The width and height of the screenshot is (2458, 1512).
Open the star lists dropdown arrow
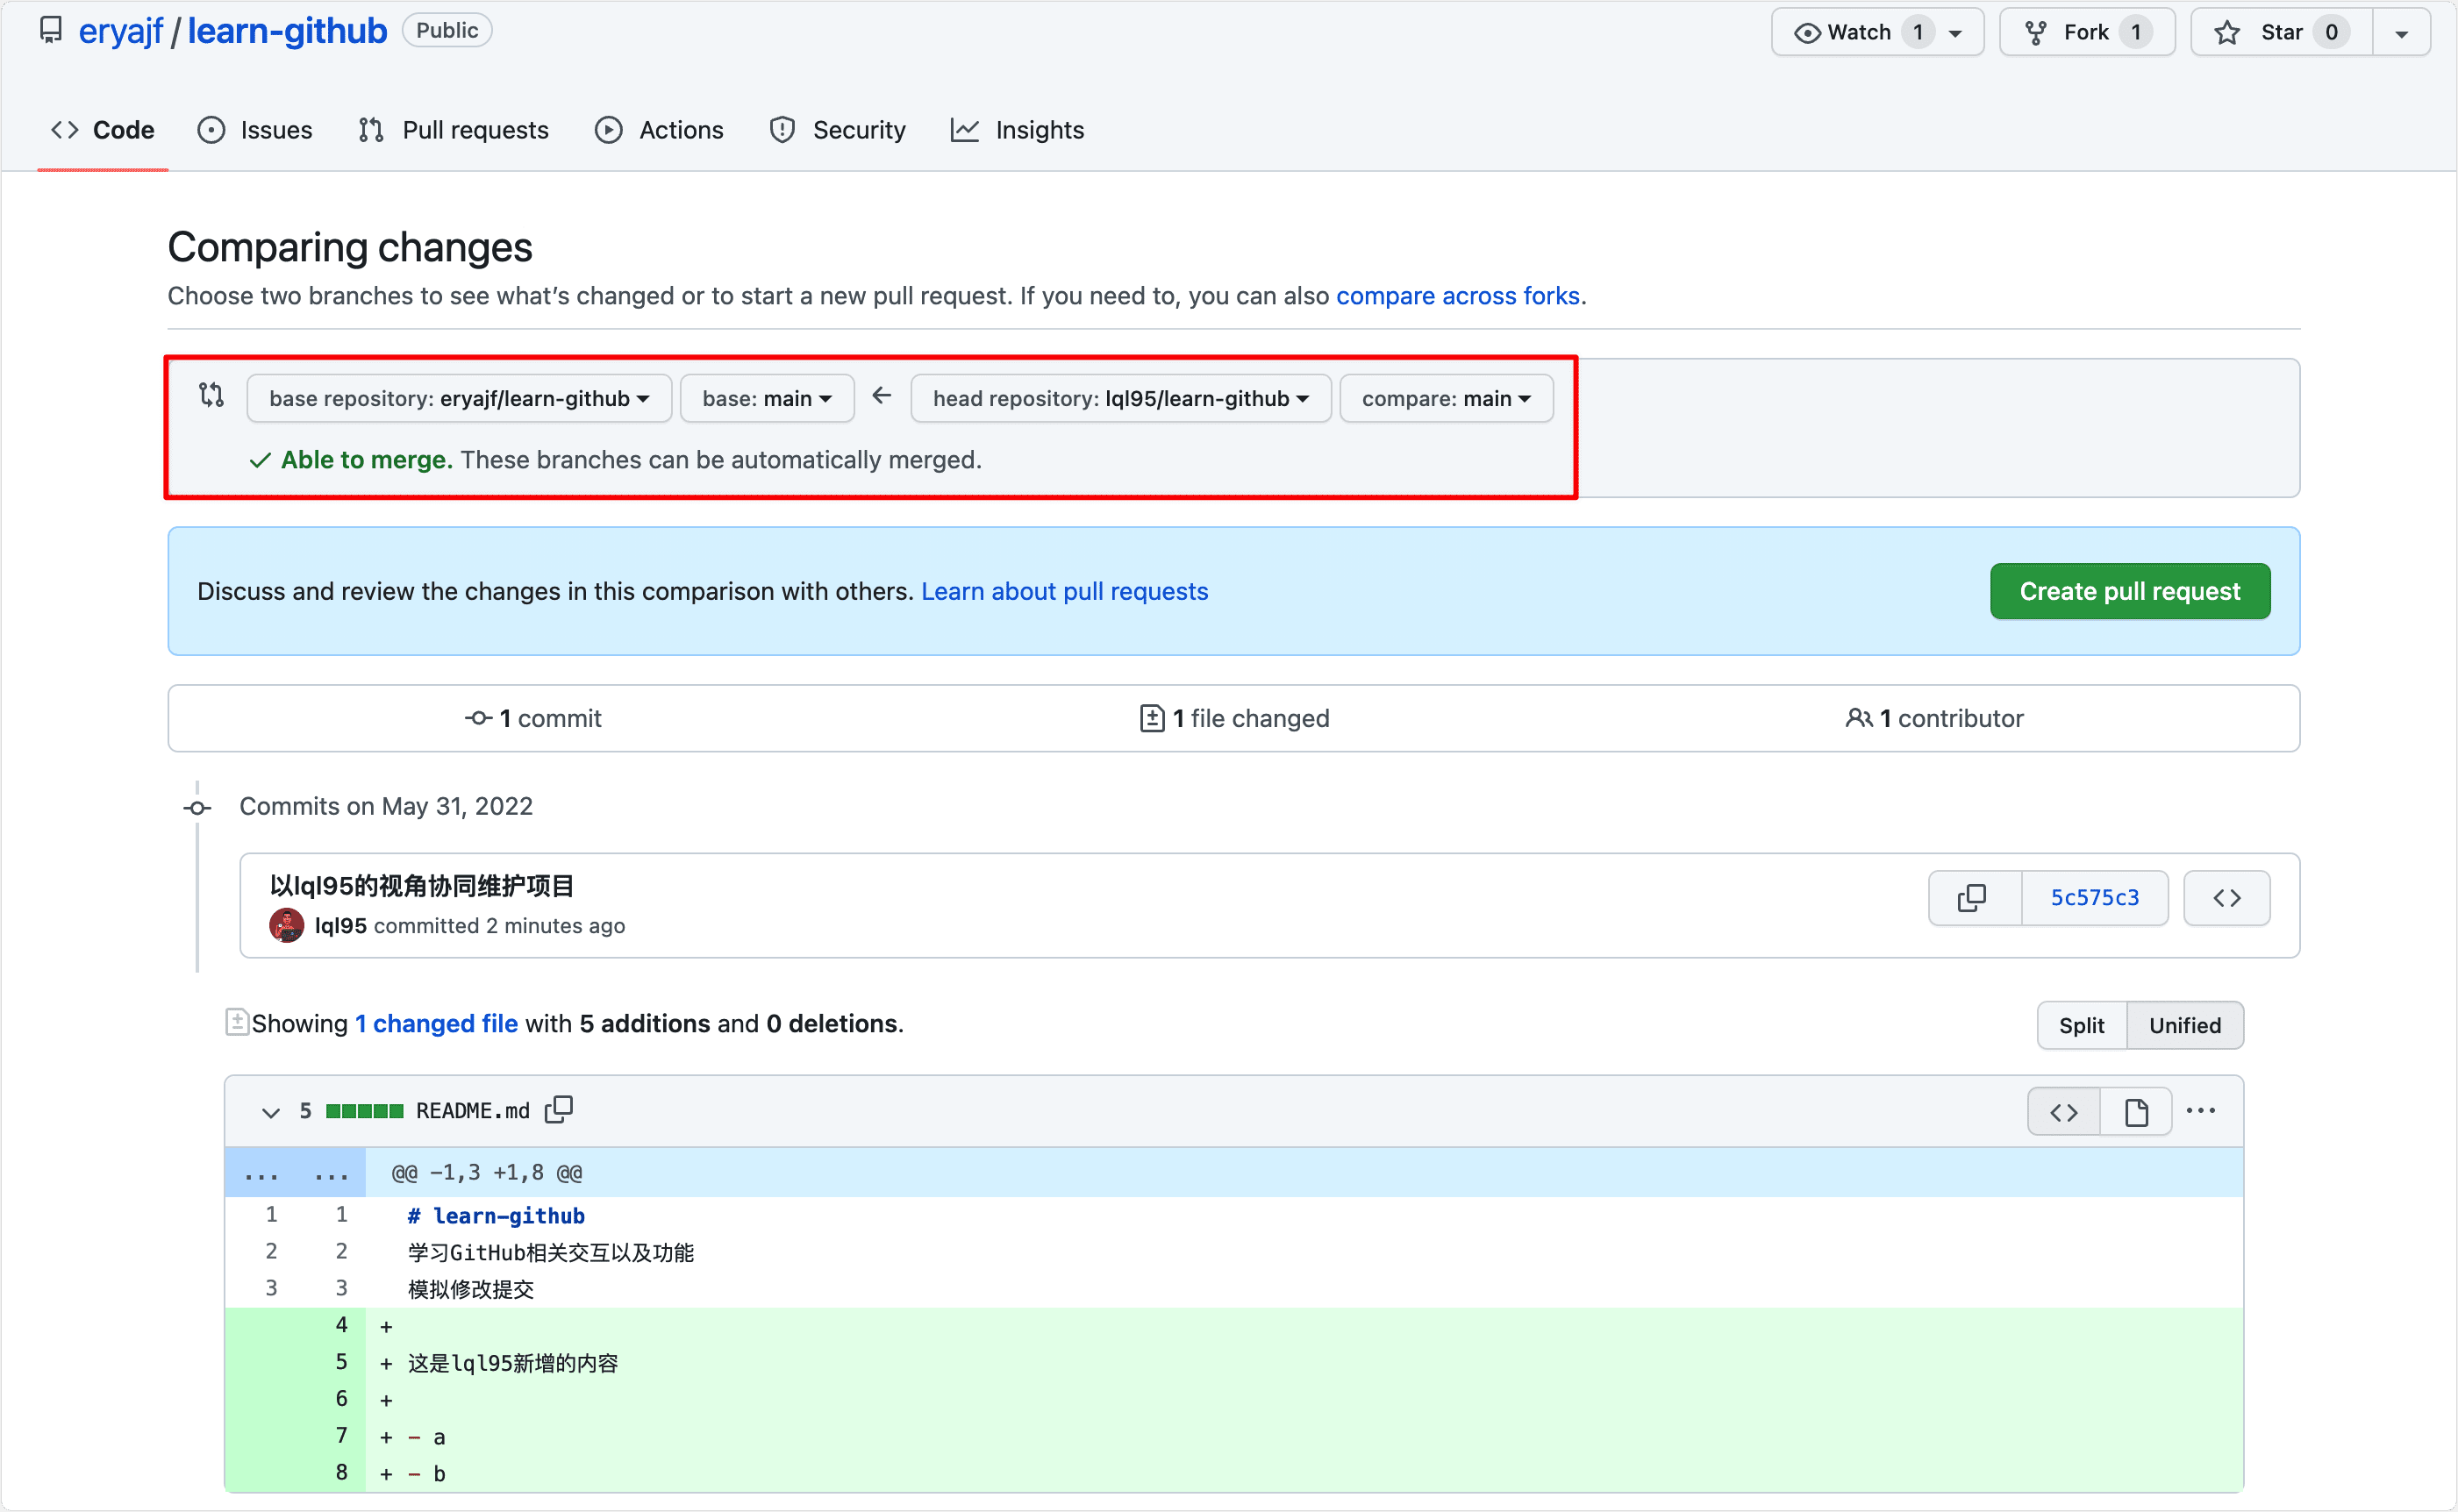point(2401,33)
